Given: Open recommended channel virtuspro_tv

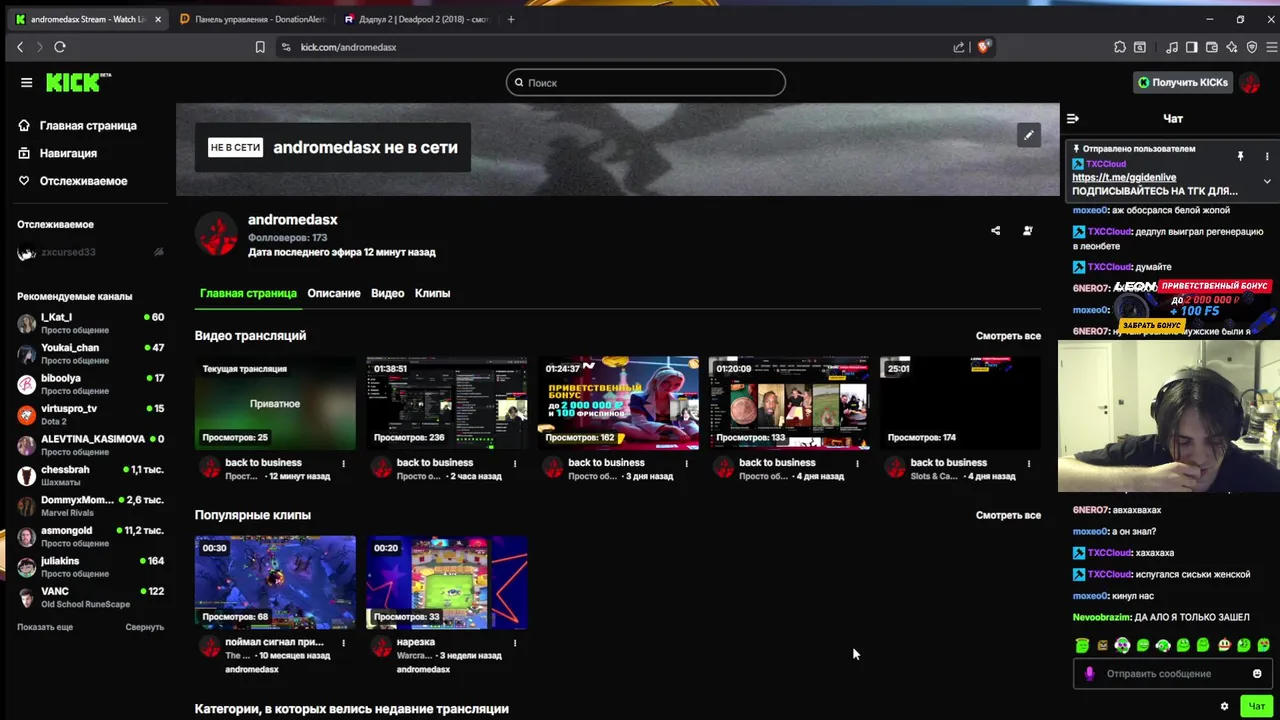Looking at the screenshot, I should [90, 414].
